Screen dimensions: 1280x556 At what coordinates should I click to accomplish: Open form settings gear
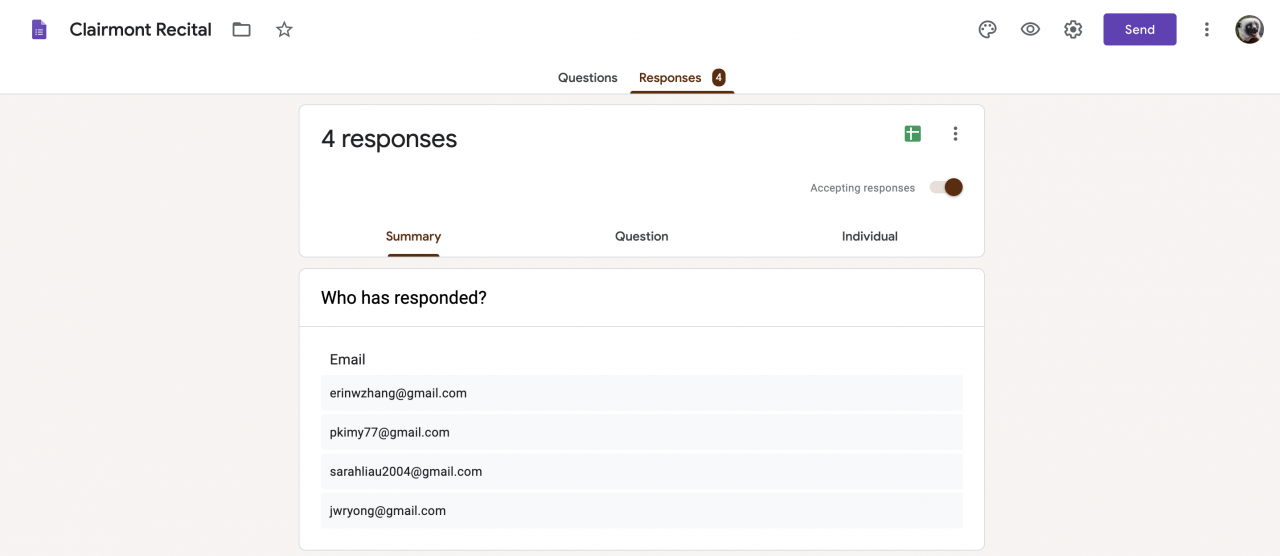(x=1073, y=30)
